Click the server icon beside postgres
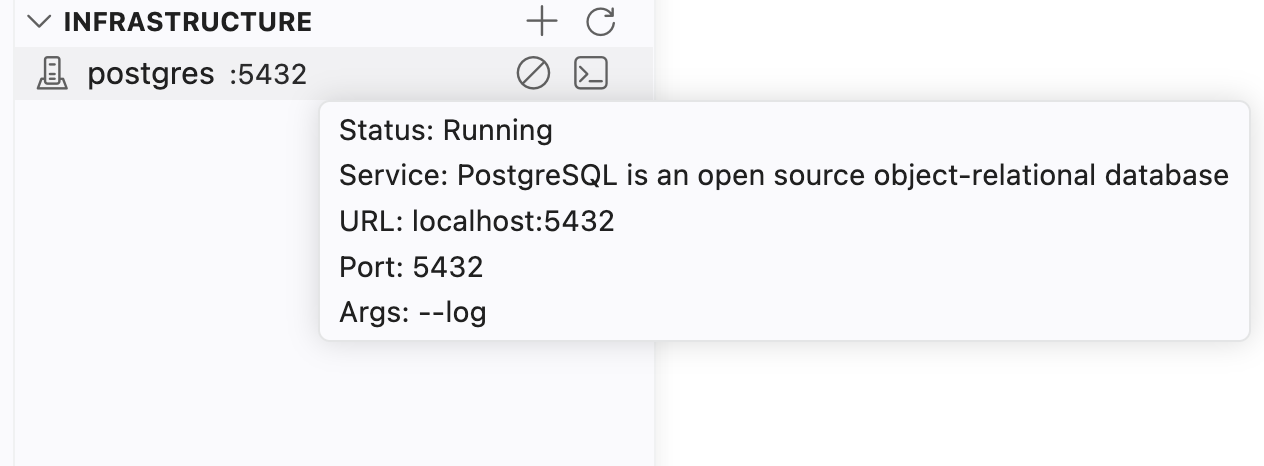 [x=52, y=74]
